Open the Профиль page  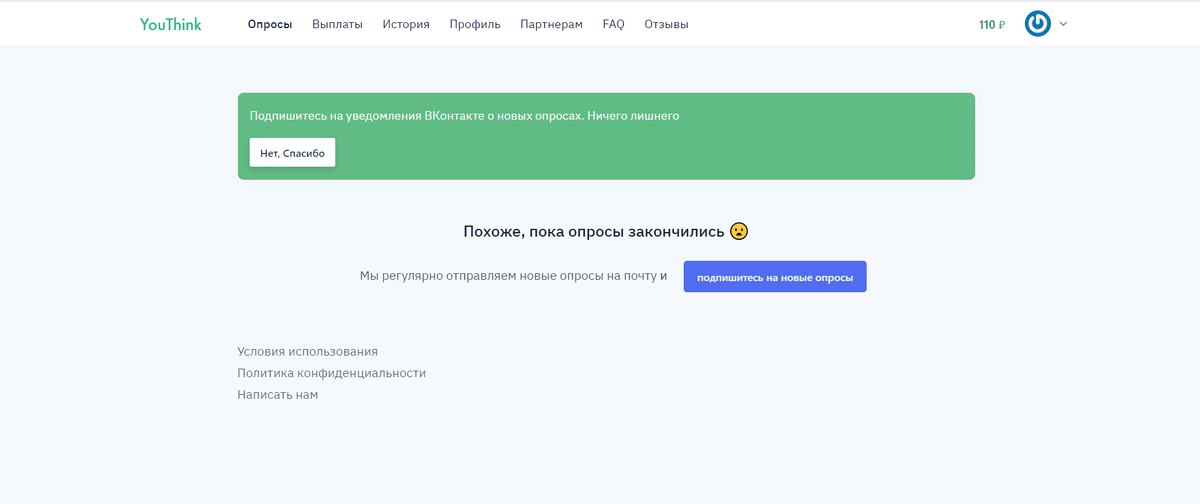pos(475,24)
